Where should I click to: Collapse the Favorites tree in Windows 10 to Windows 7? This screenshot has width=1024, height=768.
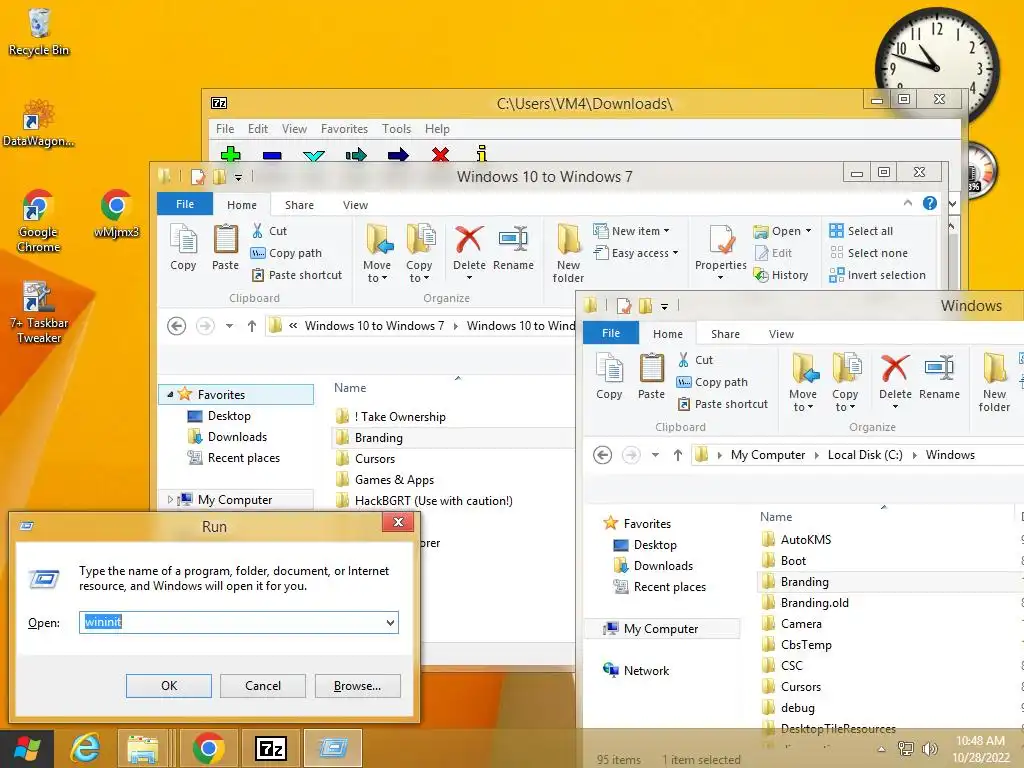tap(170, 394)
